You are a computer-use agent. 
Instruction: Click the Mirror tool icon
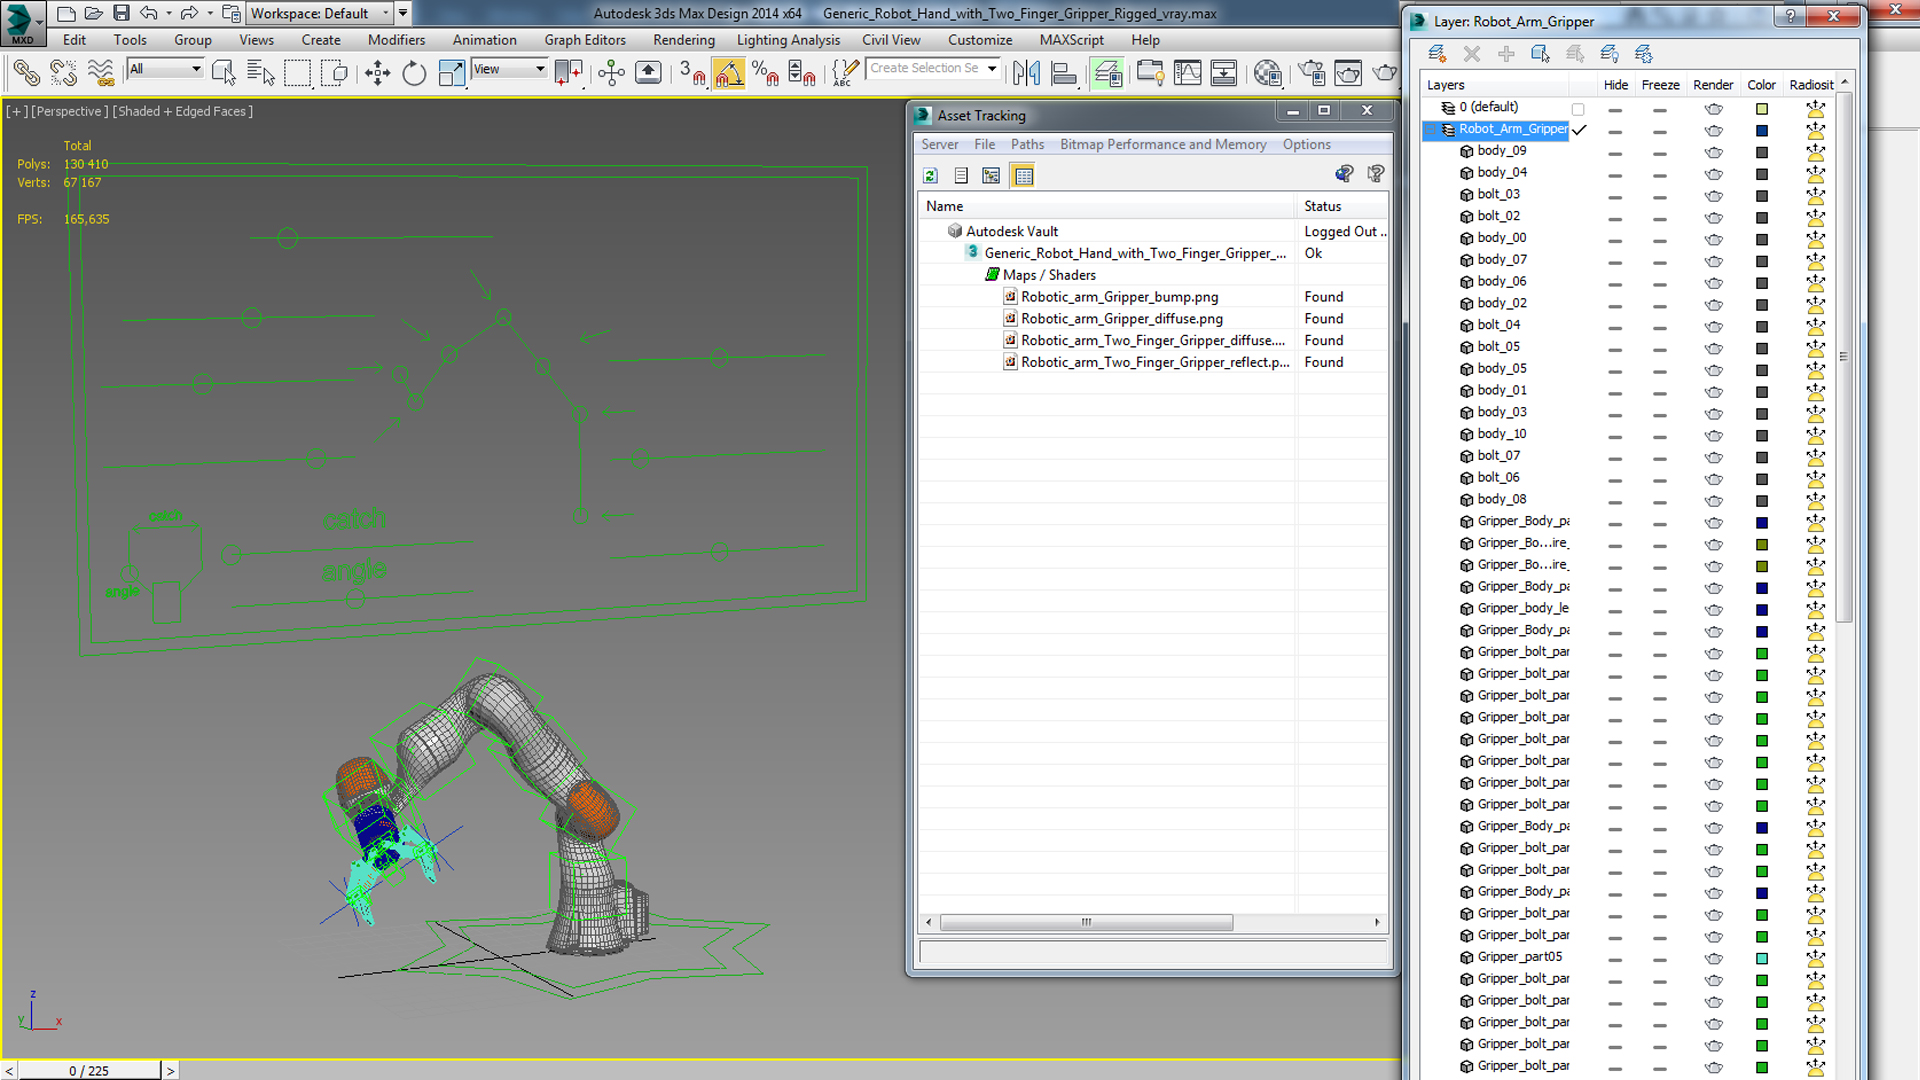pos(1026,72)
